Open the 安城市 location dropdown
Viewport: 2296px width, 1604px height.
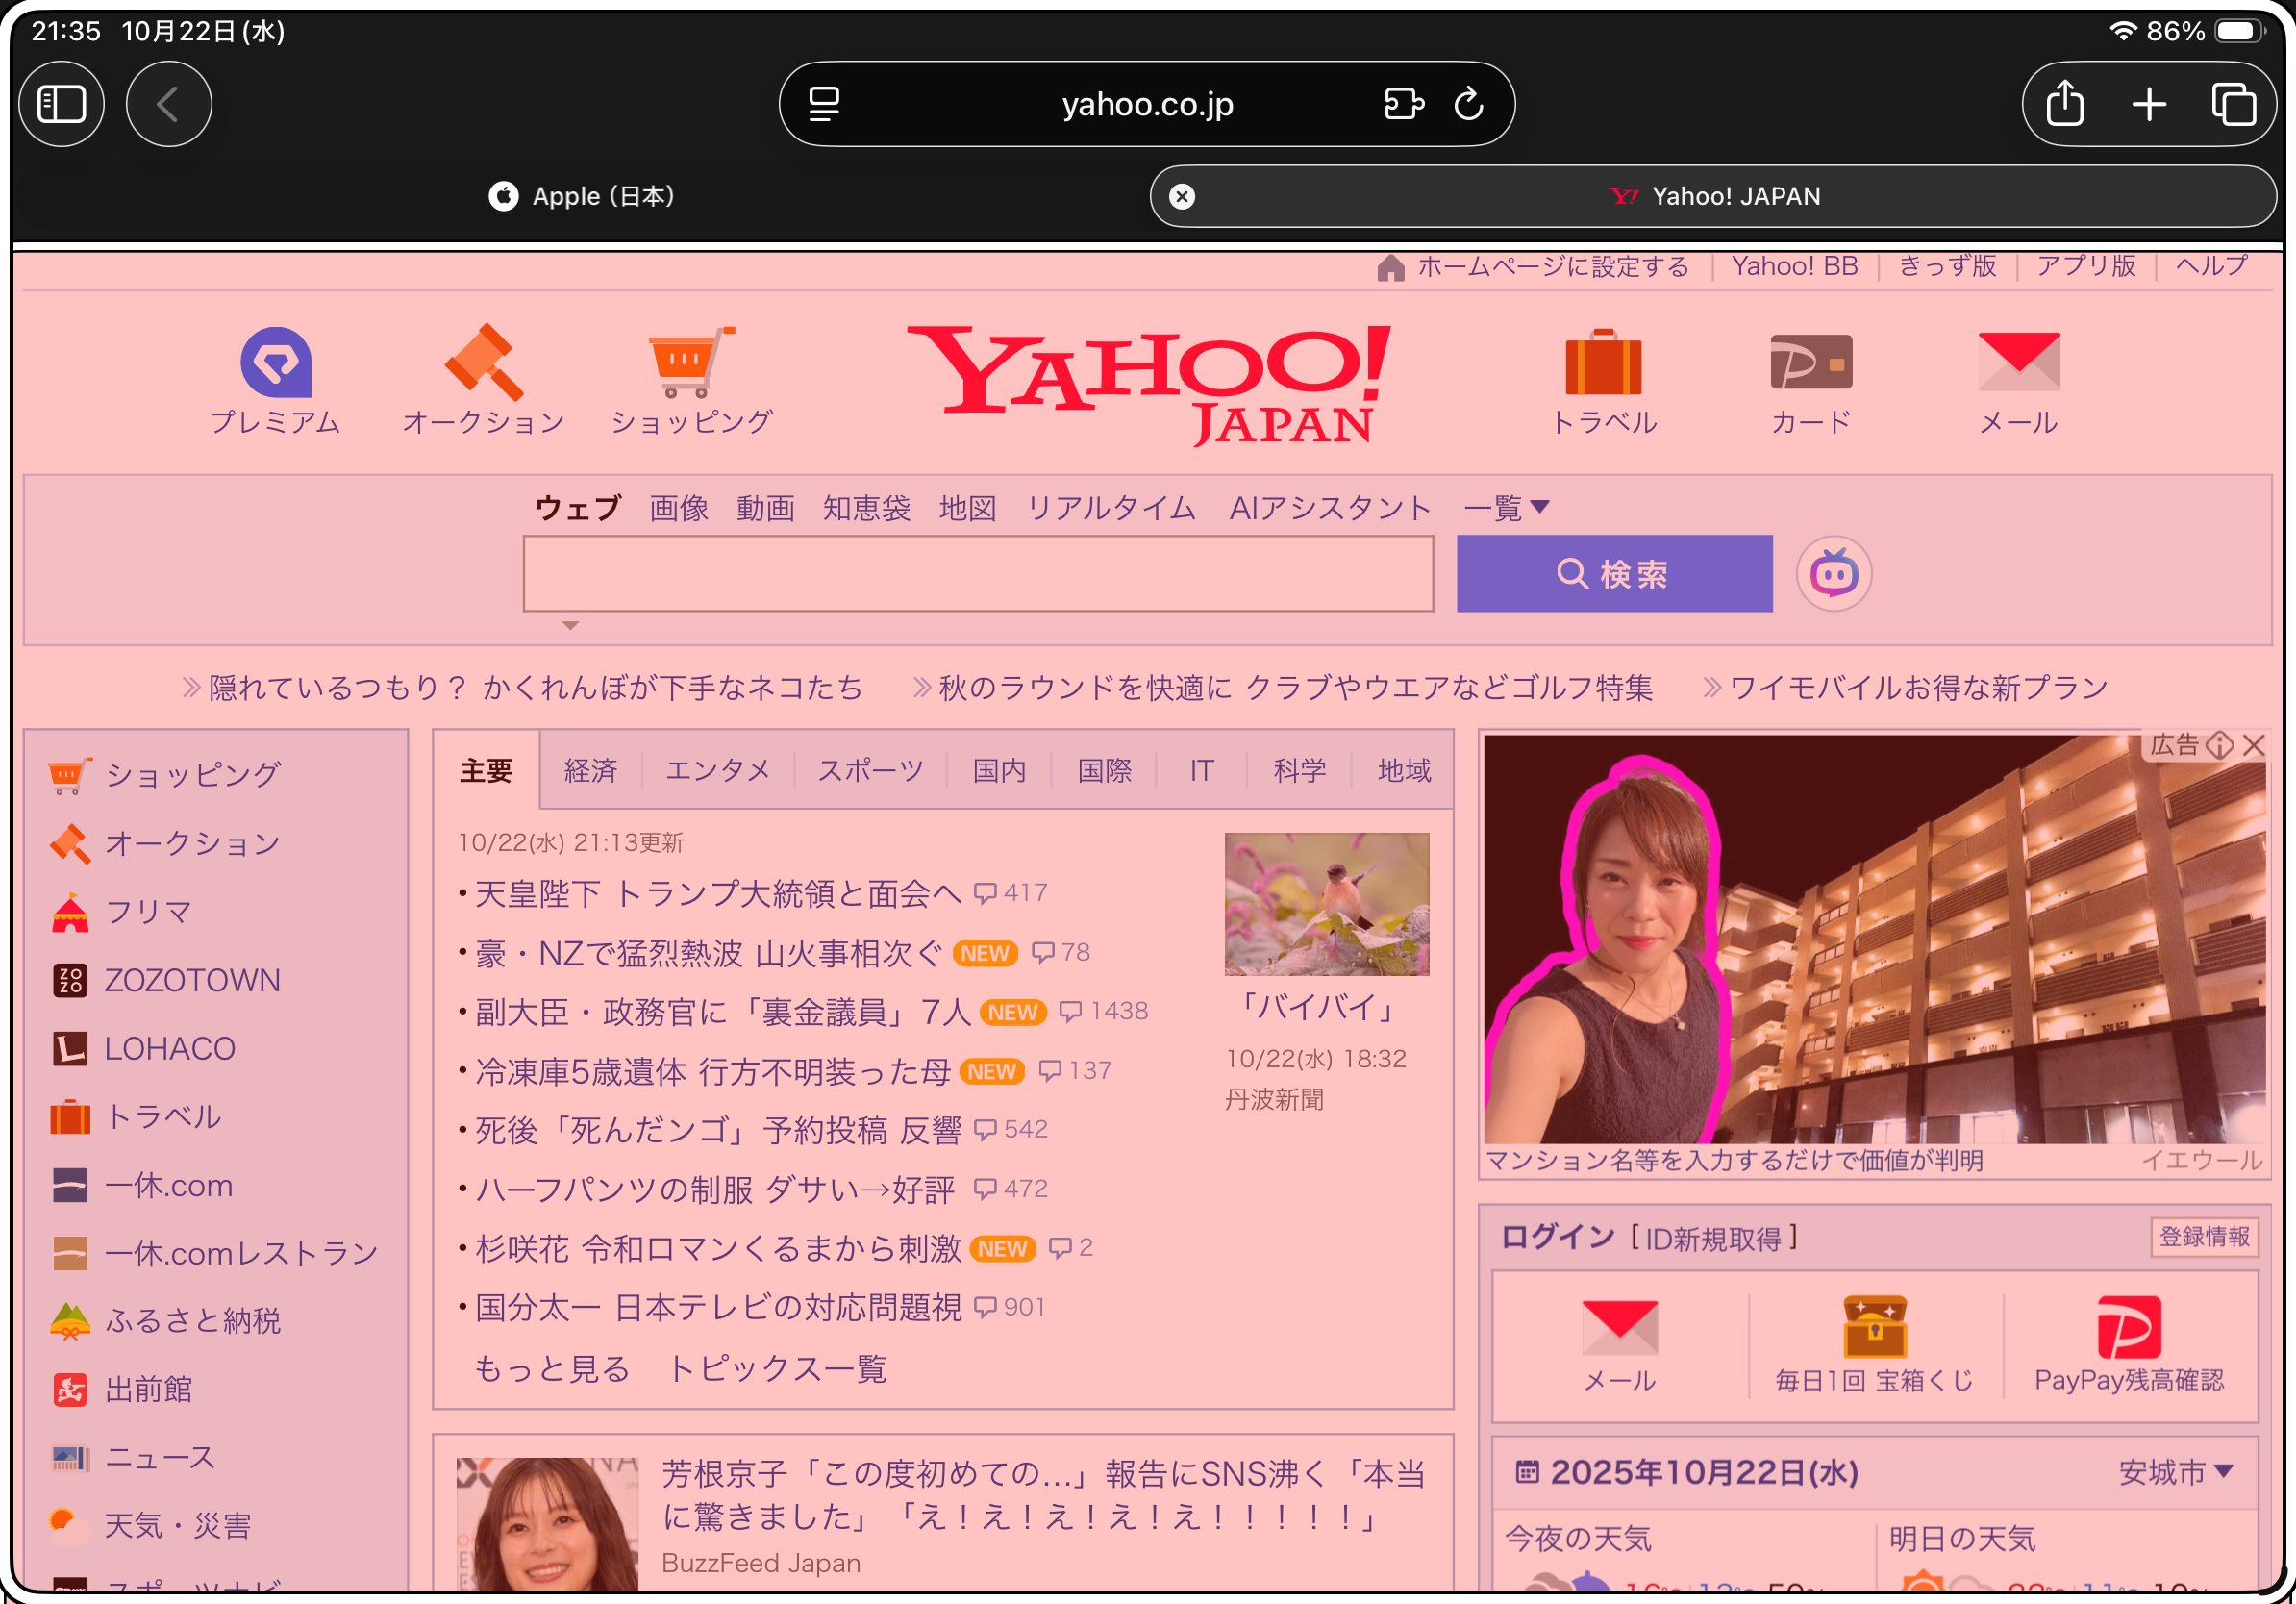pos(2176,1472)
